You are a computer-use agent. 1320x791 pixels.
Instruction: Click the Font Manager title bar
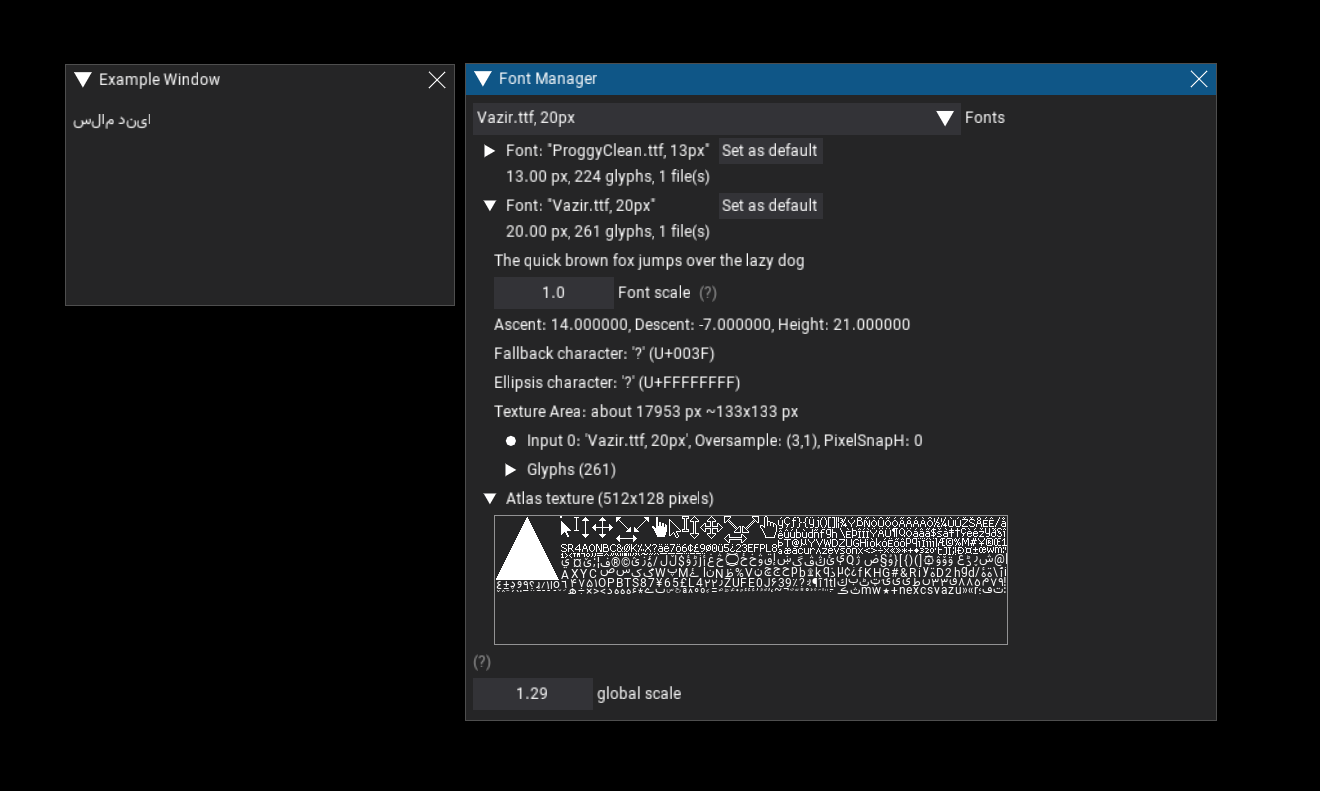(x=840, y=79)
